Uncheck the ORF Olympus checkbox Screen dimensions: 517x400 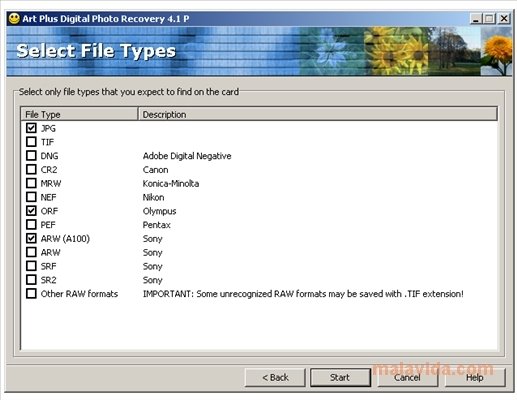coord(31,211)
